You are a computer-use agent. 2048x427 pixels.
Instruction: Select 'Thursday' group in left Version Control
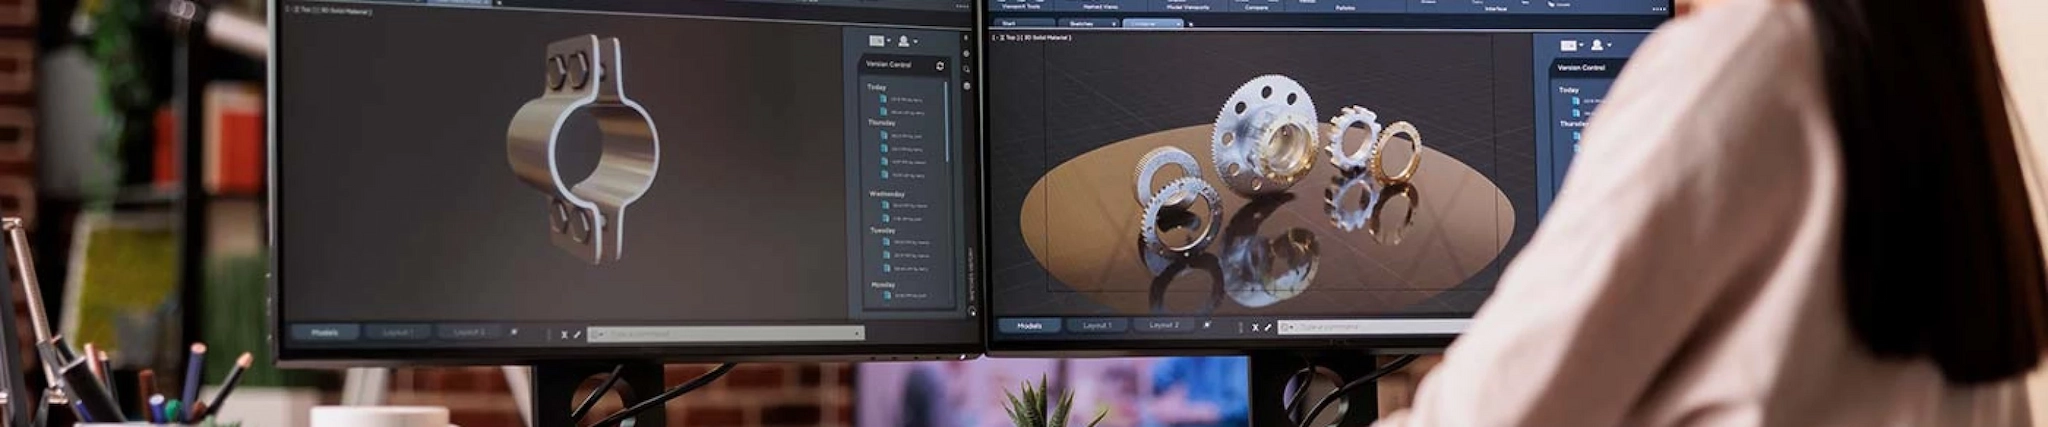881,123
